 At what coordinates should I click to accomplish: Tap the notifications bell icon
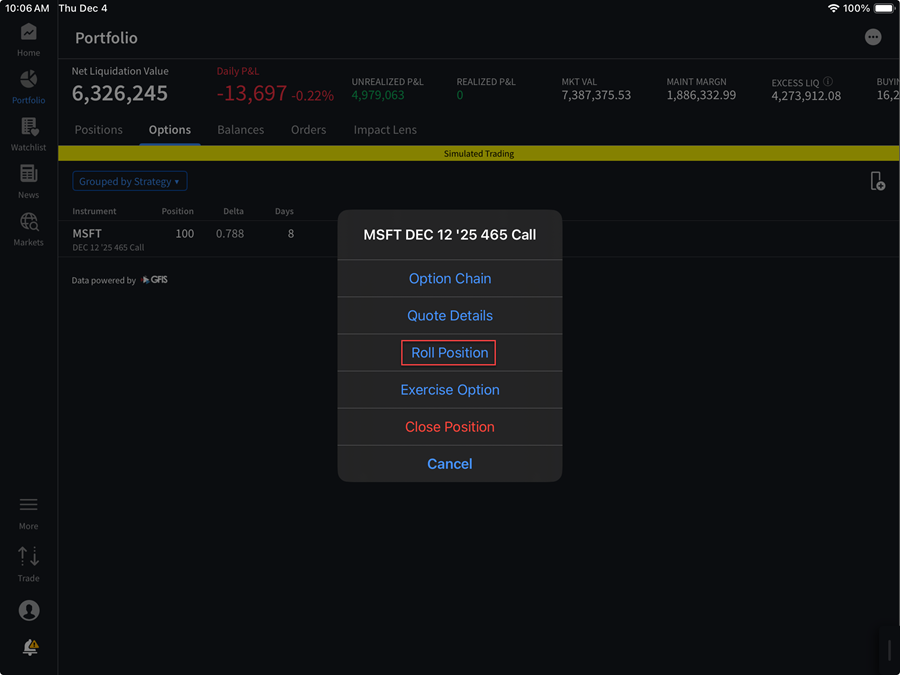[x=30, y=648]
